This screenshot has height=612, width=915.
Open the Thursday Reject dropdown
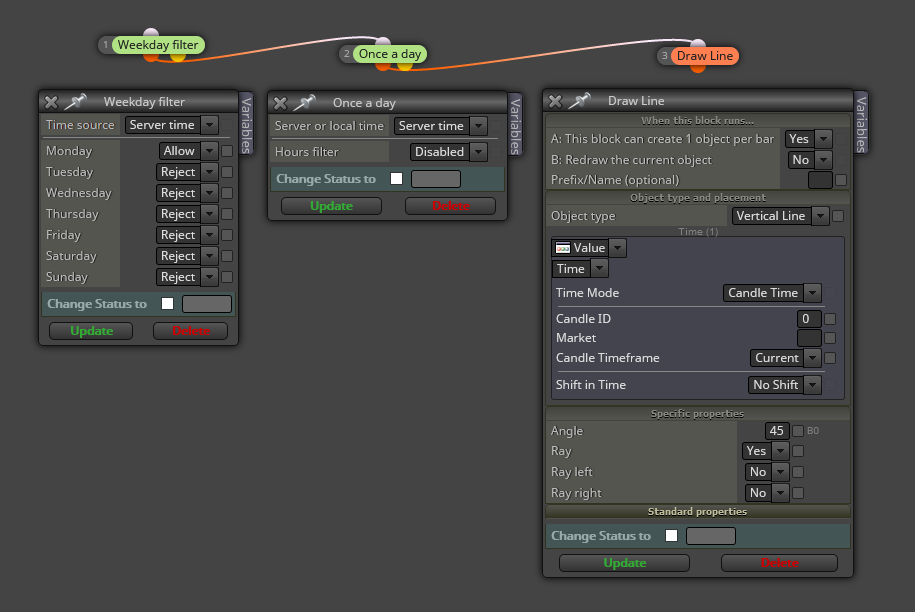(x=187, y=214)
